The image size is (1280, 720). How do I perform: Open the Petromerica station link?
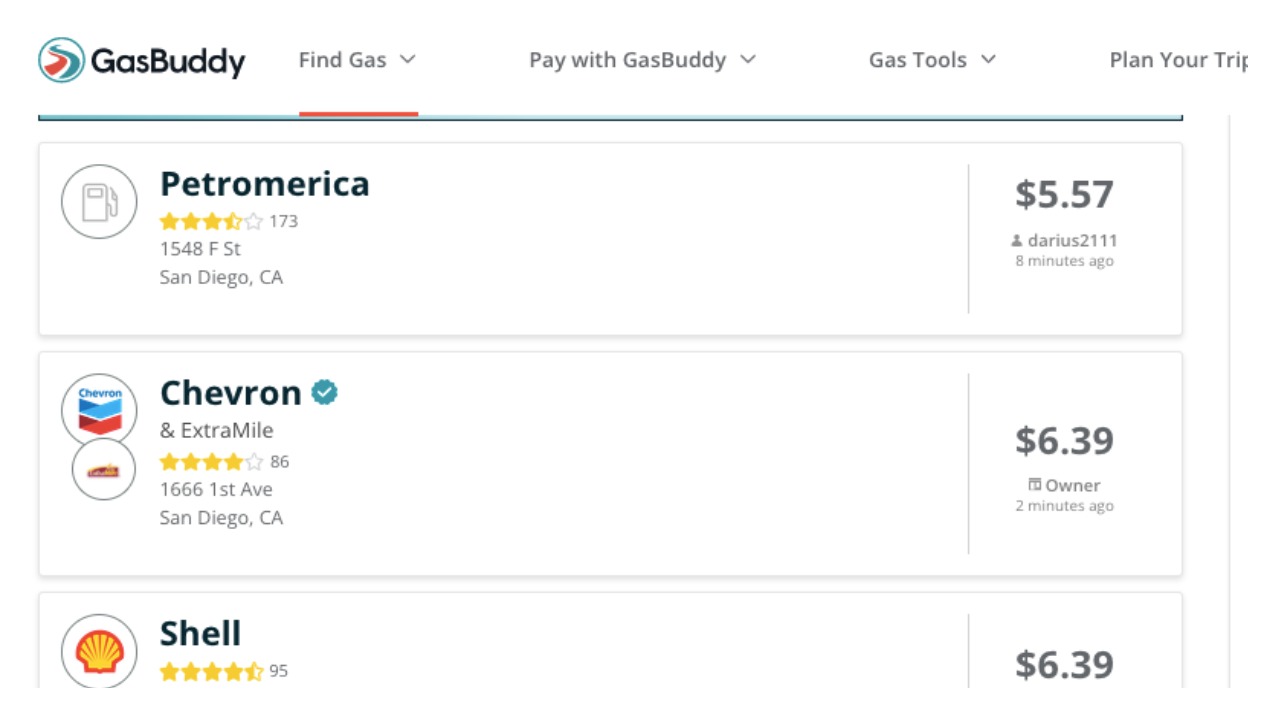(265, 184)
